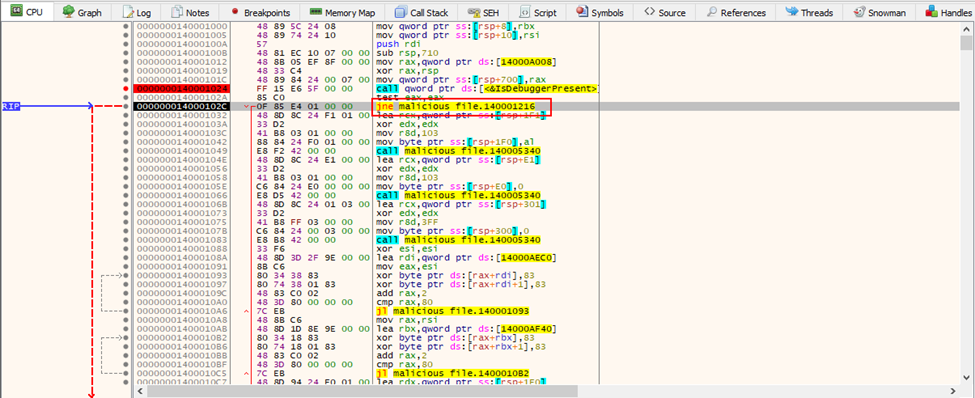Select address 000000014000101C row
975x398 pixels.
(x=182, y=80)
